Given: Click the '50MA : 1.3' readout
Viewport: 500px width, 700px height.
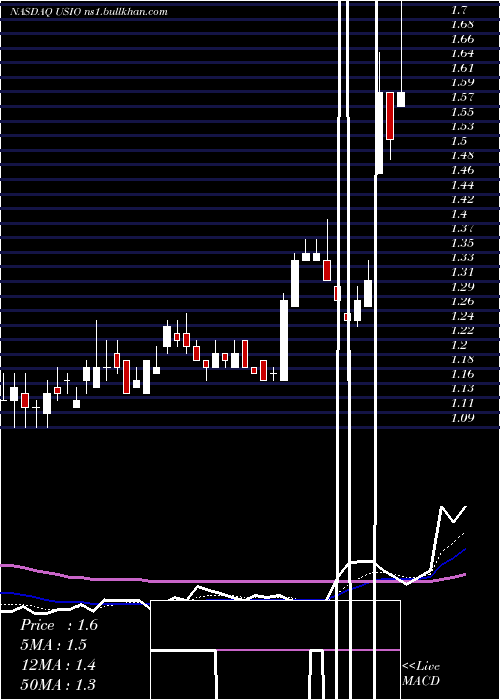Looking at the screenshot, I should pos(58,685).
